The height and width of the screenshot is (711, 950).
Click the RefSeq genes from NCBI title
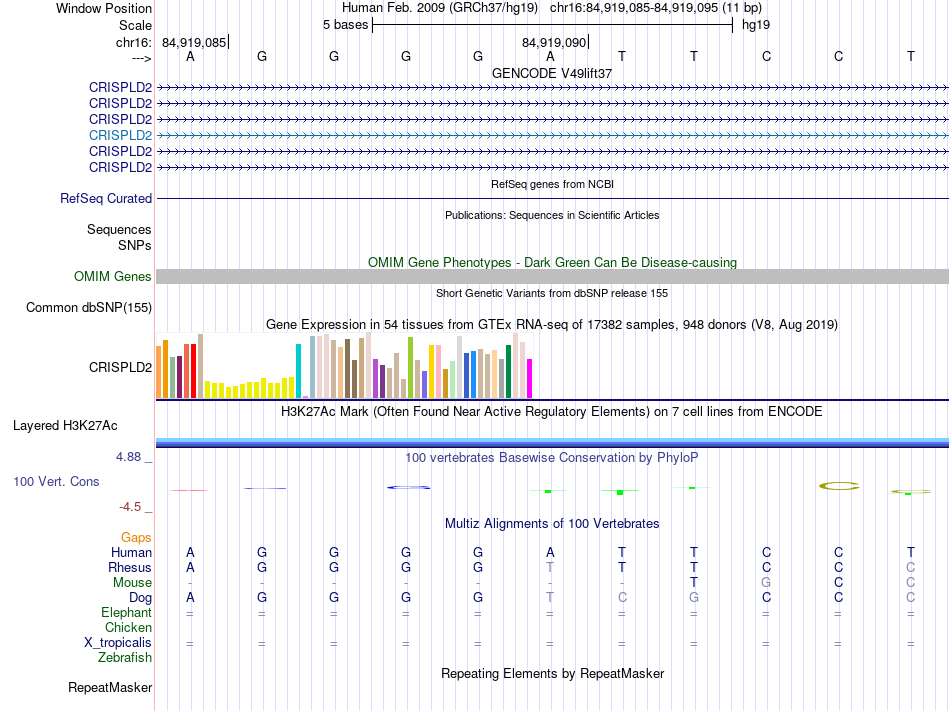[x=552, y=185]
